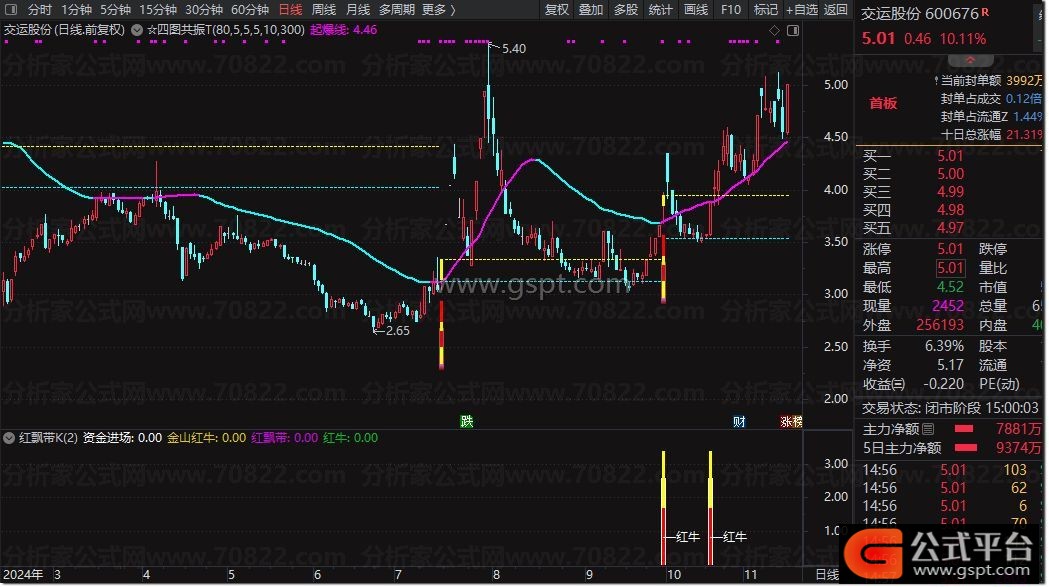Open F10 company info
The width and height of the screenshot is (1049, 587).
(731, 9)
